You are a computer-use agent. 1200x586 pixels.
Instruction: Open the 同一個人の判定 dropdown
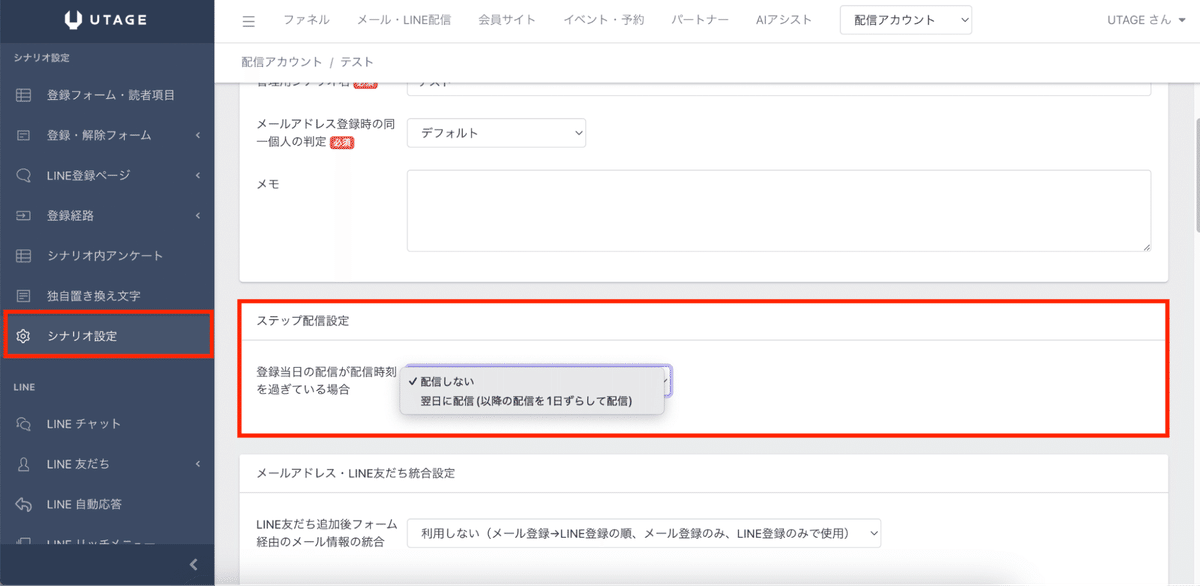coord(496,133)
